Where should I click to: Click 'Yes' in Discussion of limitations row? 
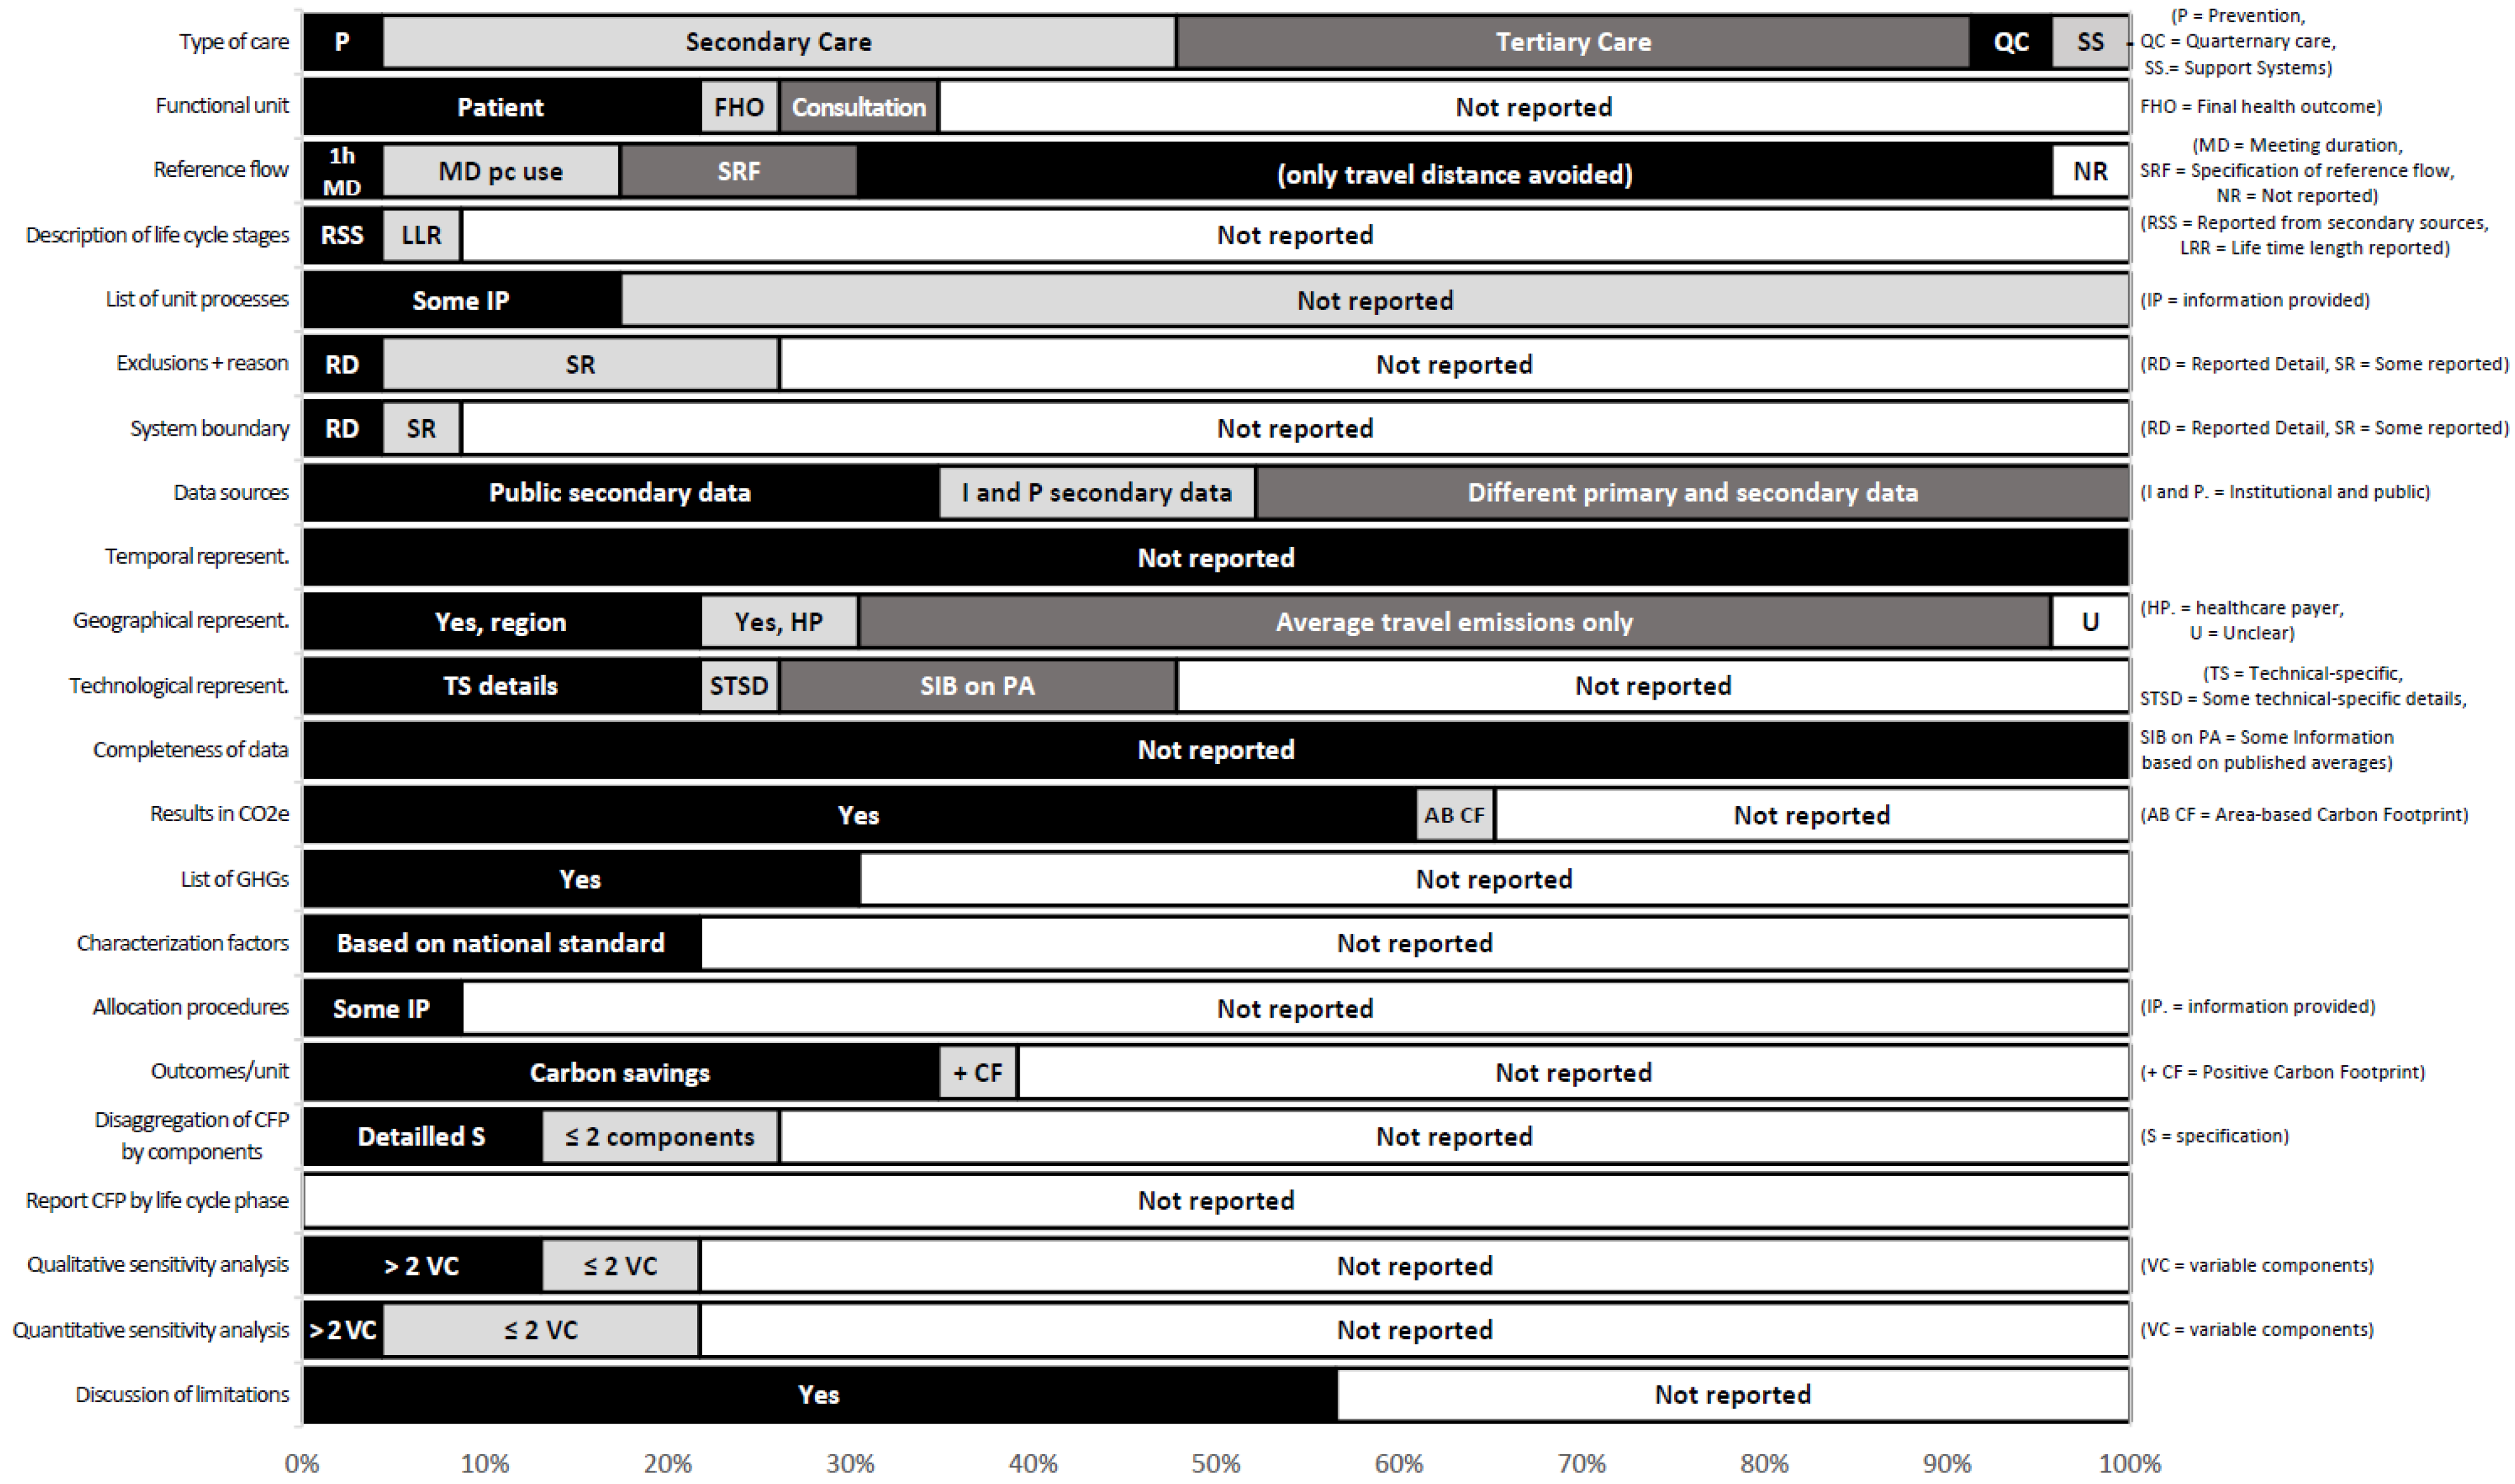click(819, 1394)
